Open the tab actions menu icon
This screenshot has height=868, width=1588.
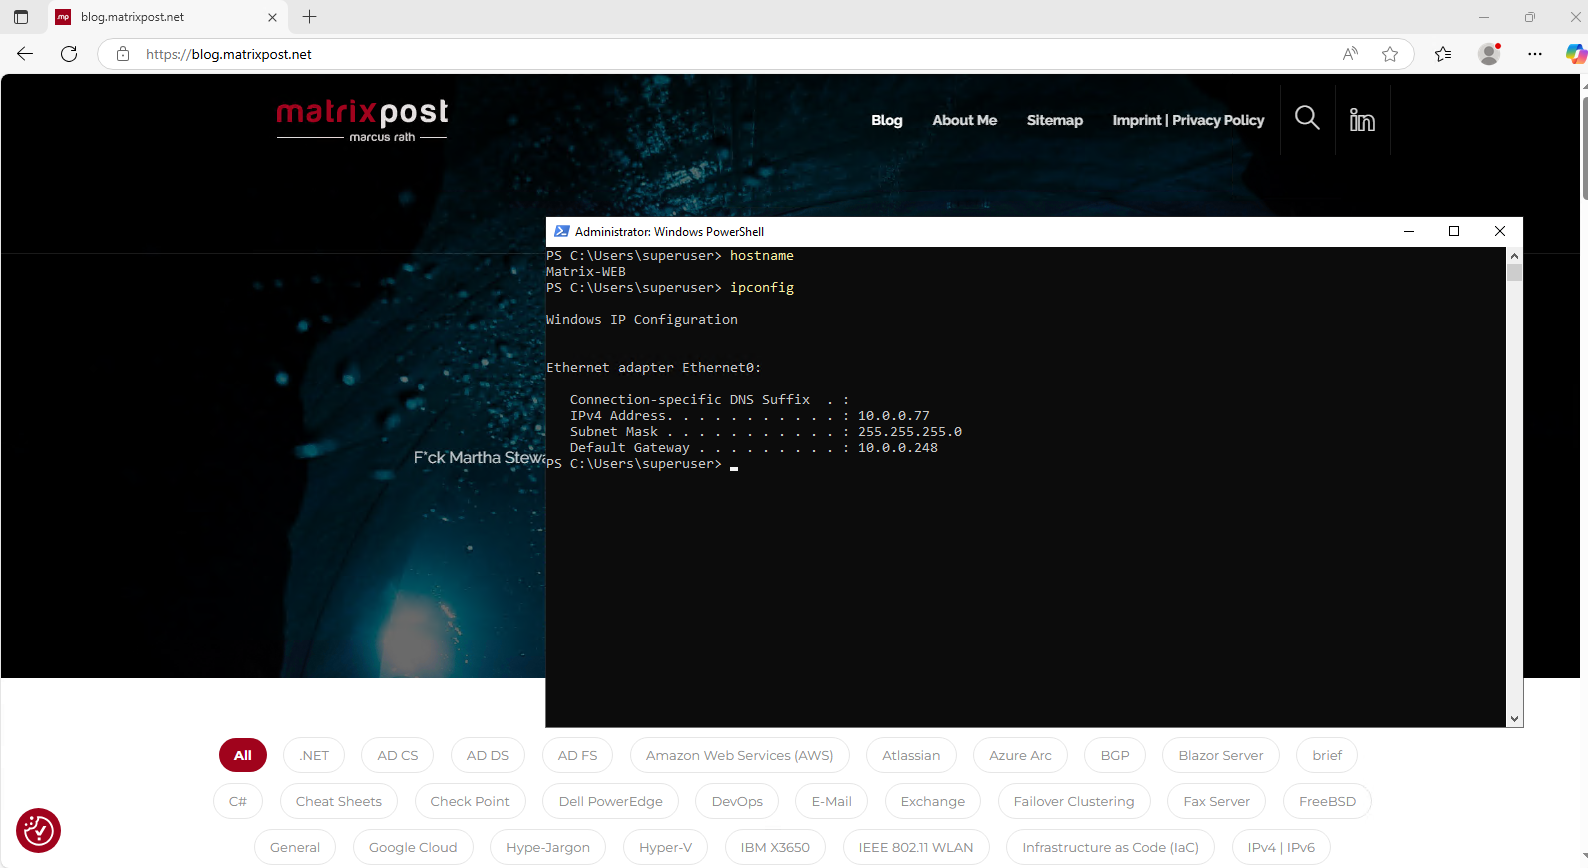click(21, 17)
